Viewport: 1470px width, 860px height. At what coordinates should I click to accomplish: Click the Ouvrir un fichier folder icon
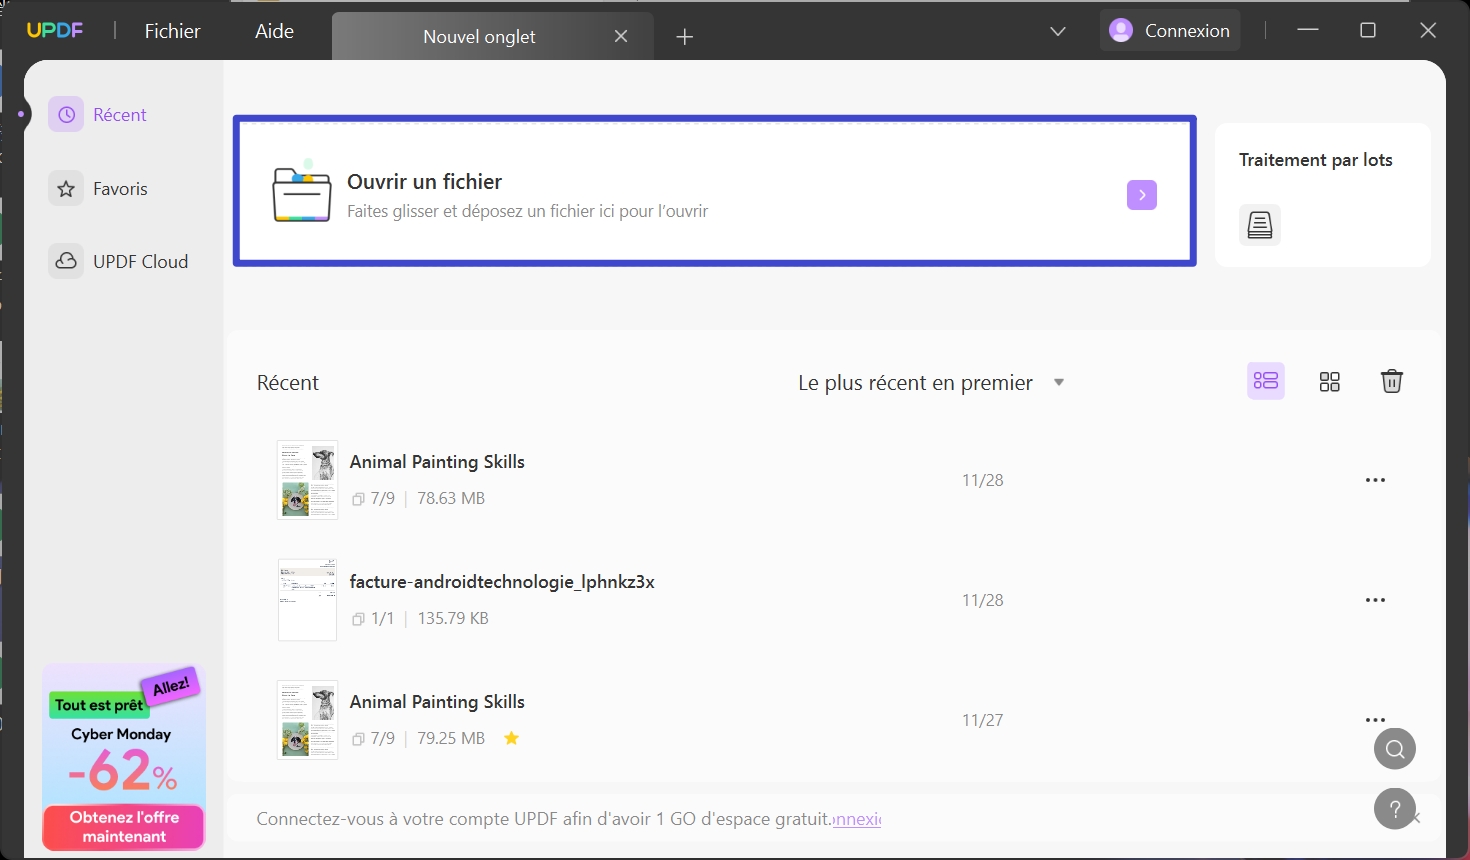(x=302, y=191)
